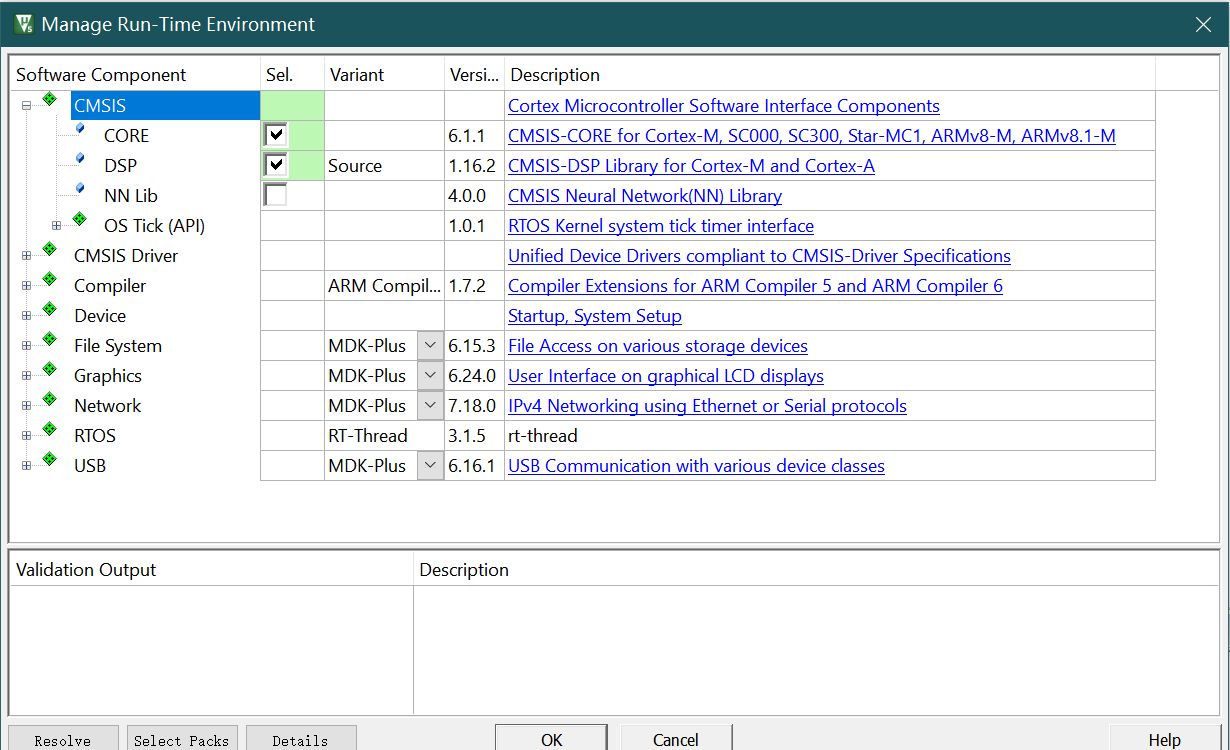Image resolution: width=1230 pixels, height=750 pixels.
Task: Open the CMSIS-DSP Library description link
Action: (x=691, y=165)
